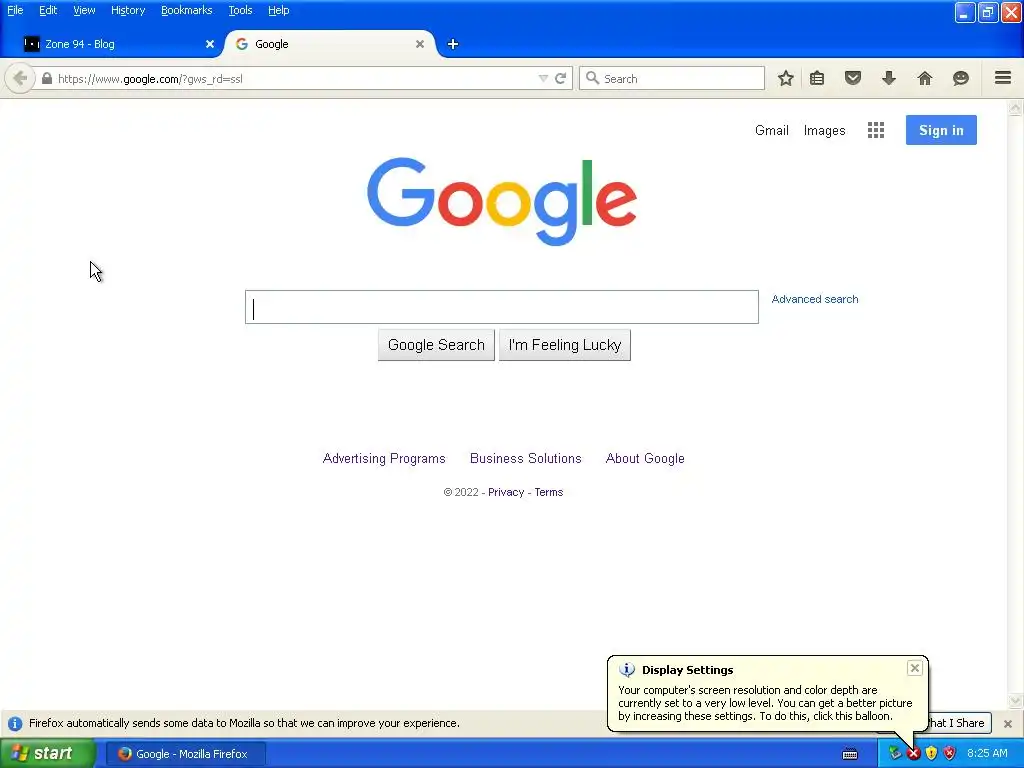Open About Google link

point(645,458)
